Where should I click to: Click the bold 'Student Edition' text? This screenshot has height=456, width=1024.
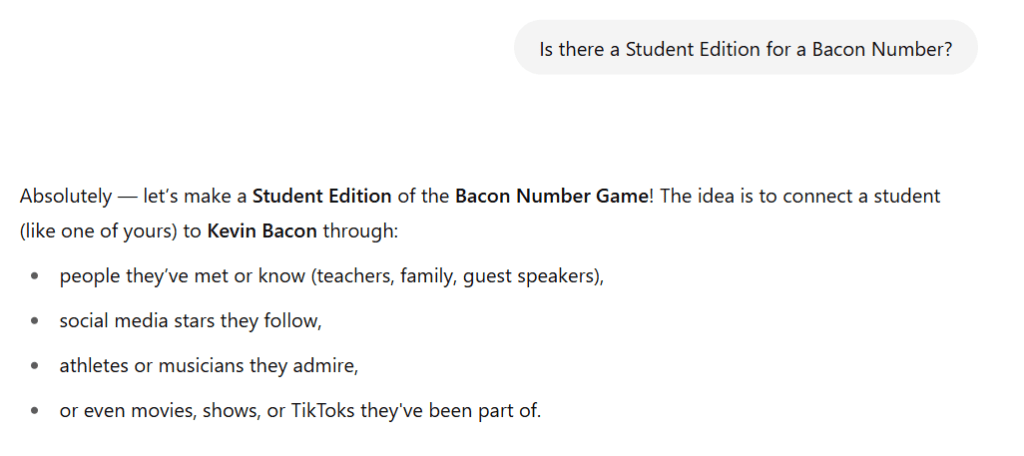click(x=321, y=196)
